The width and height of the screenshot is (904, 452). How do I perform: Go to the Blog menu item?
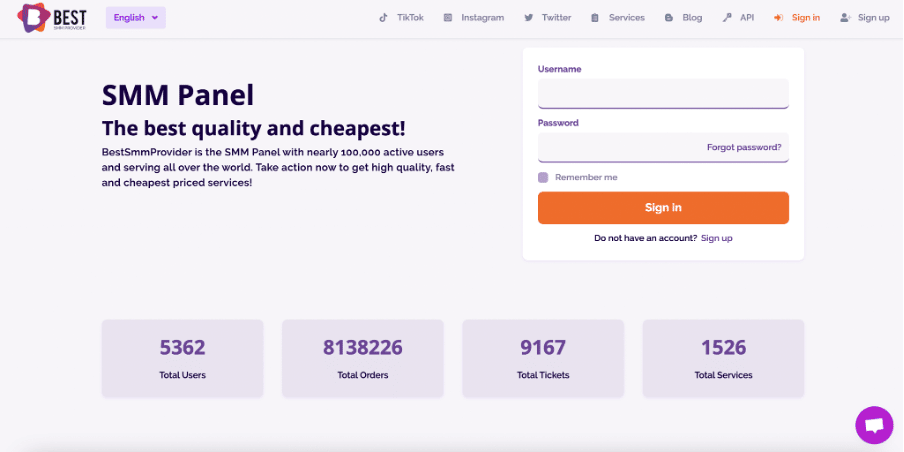pos(692,18)
